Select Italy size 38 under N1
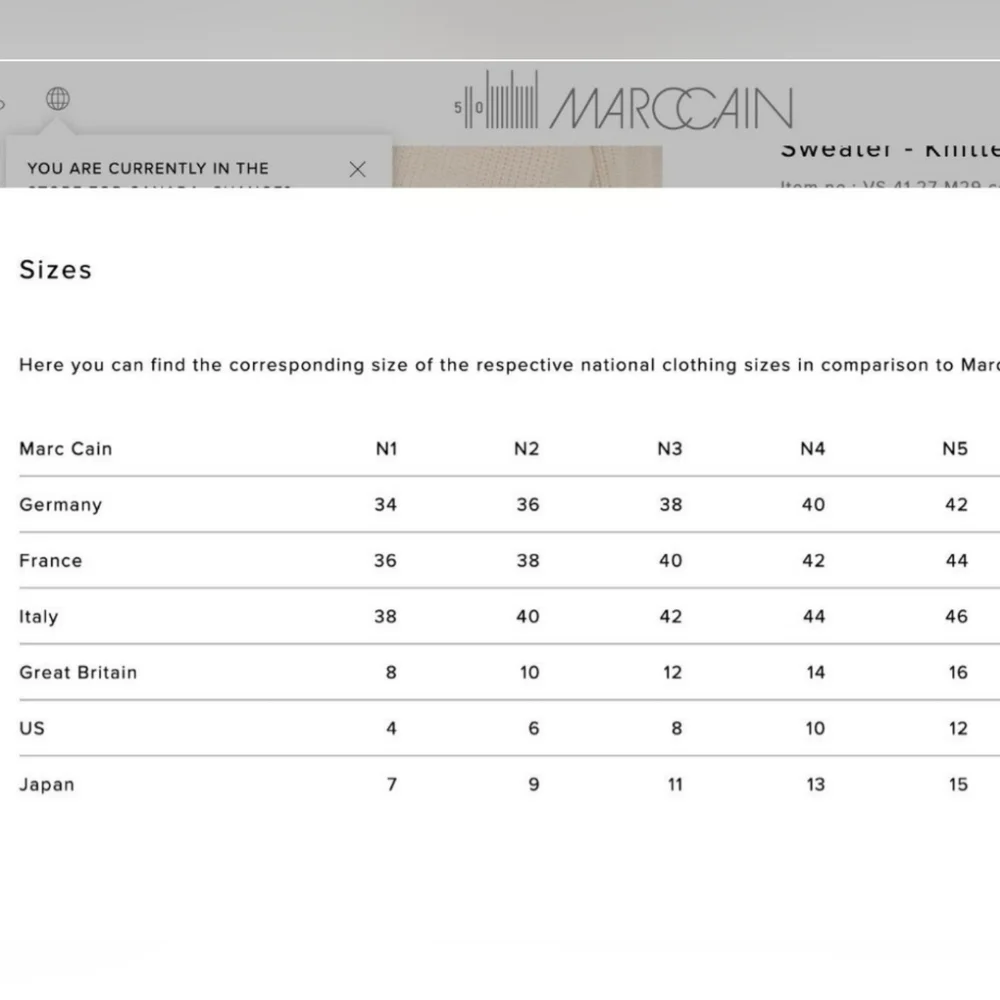Viewport: 1000px width, 1000px height. pyautogui.click(x=385, y=617)
